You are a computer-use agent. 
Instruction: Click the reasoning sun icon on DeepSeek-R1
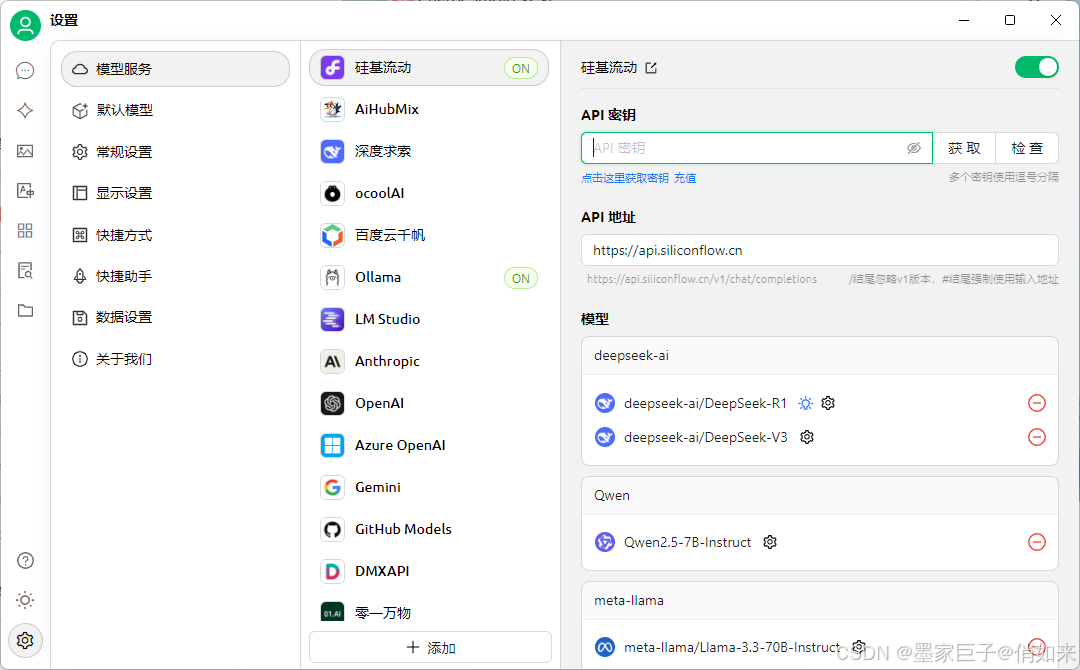(805, 403)
